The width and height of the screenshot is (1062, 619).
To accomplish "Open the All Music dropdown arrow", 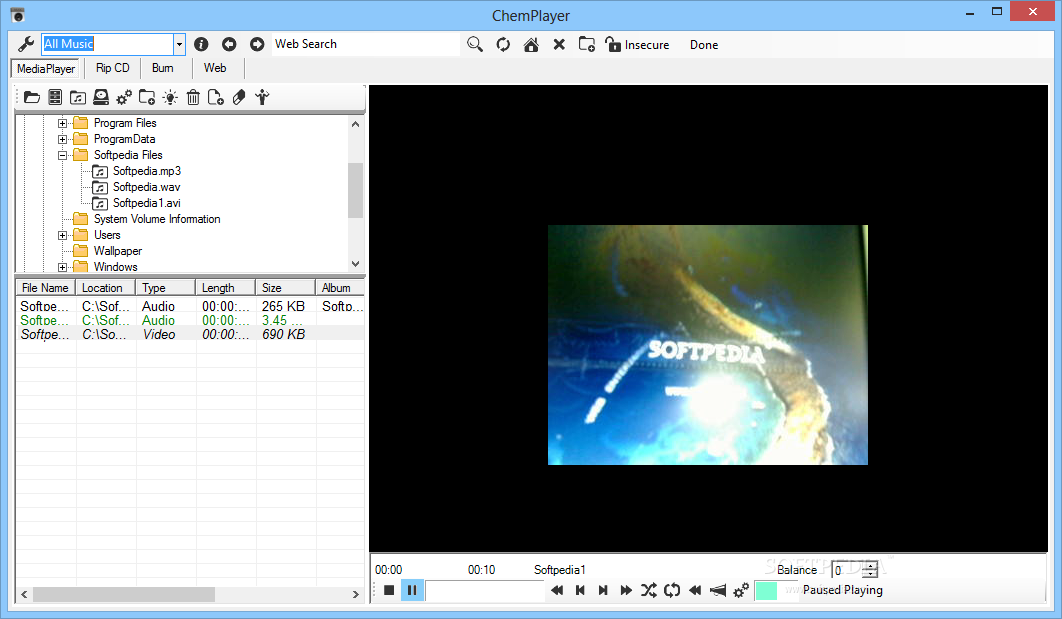I will [179, 45].
